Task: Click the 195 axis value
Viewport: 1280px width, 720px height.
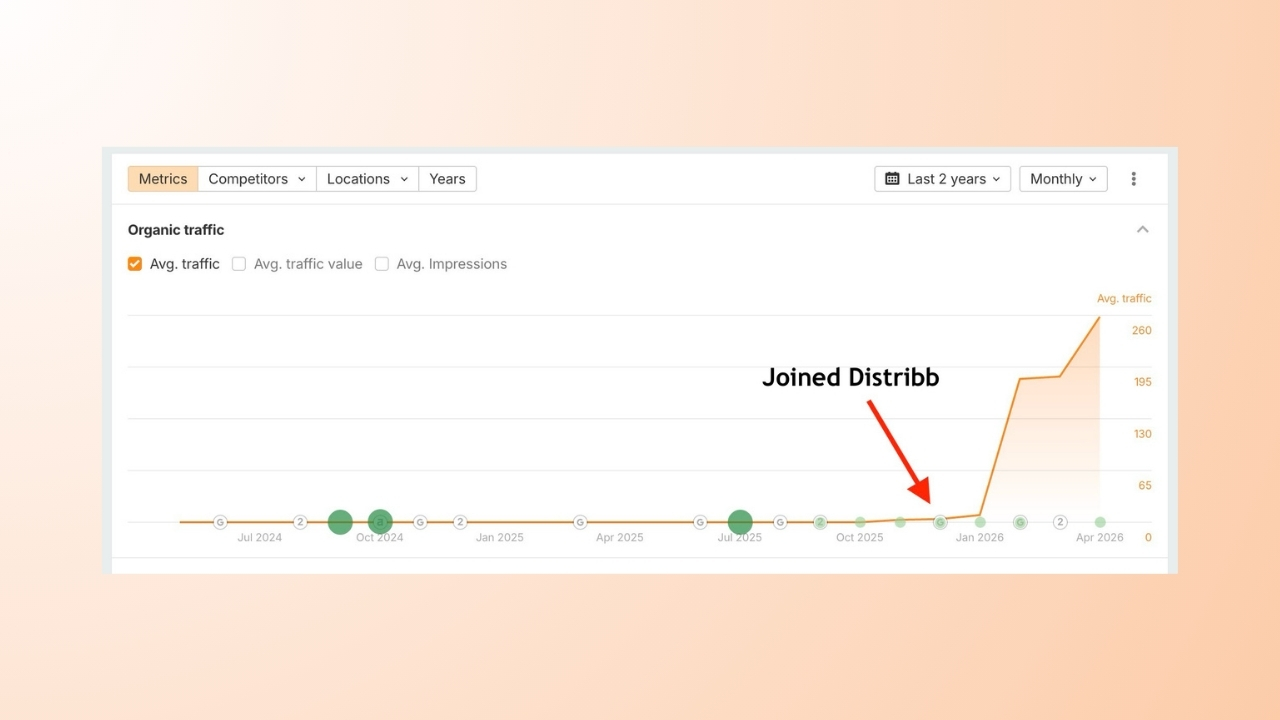Action: pyautogui.click(x=1142, y=382)
